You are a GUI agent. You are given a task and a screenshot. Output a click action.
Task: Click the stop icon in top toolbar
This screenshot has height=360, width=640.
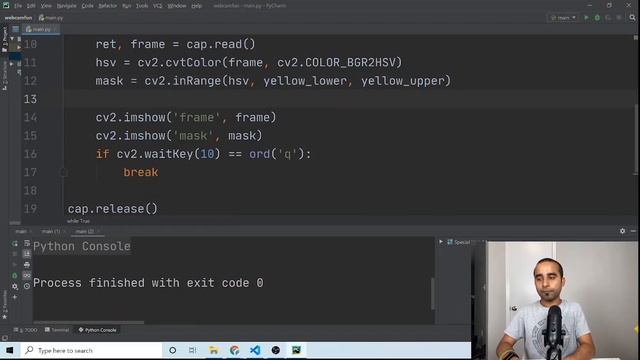tap(619, 18)
